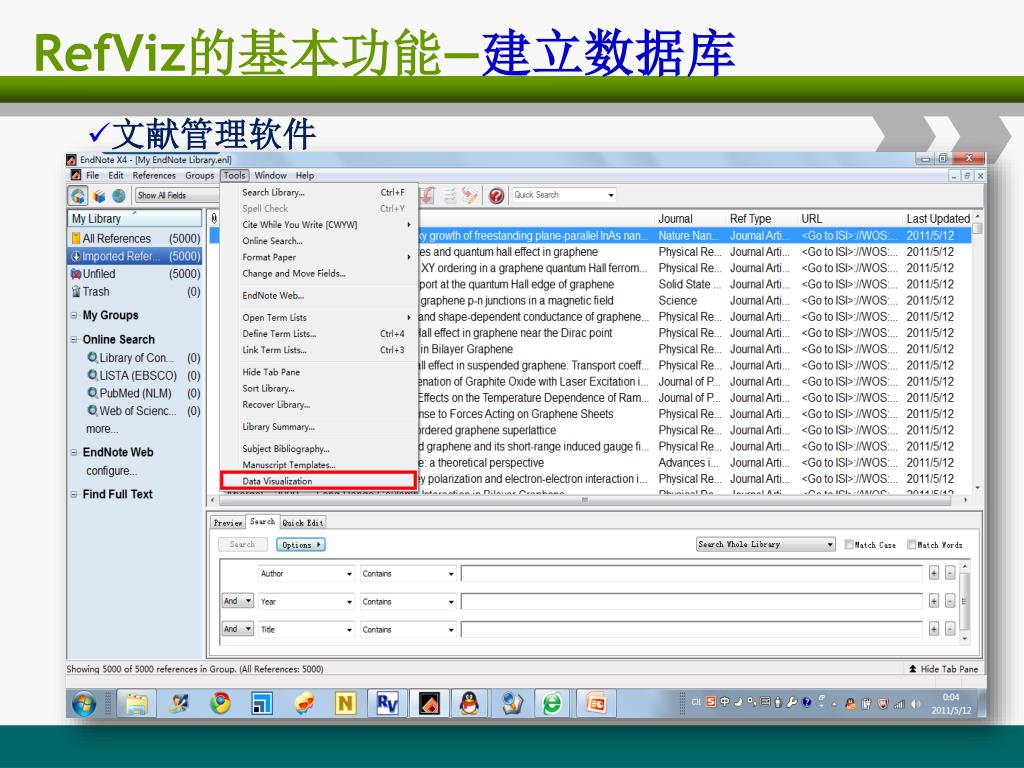Click the local library mode globe icon

(x=78, y=195)
